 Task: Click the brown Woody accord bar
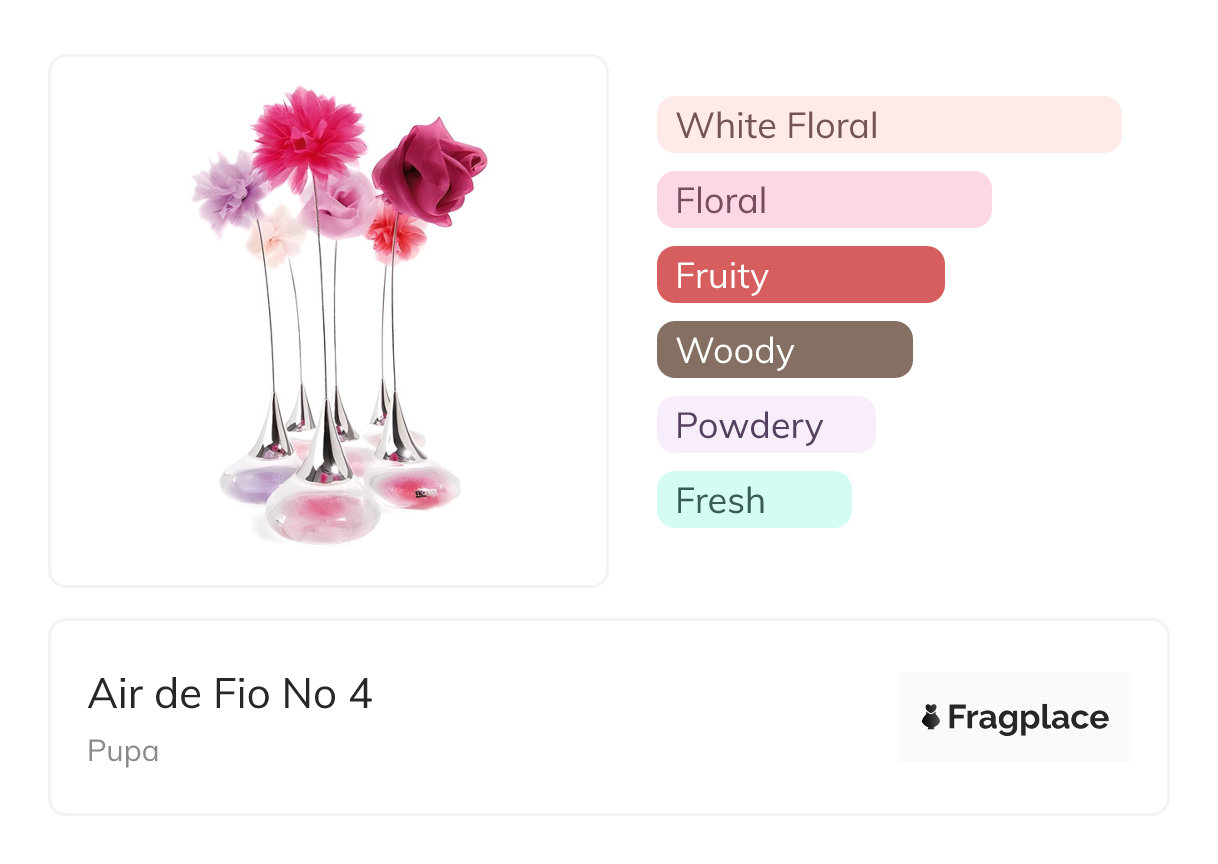click(x=784, y=350)
